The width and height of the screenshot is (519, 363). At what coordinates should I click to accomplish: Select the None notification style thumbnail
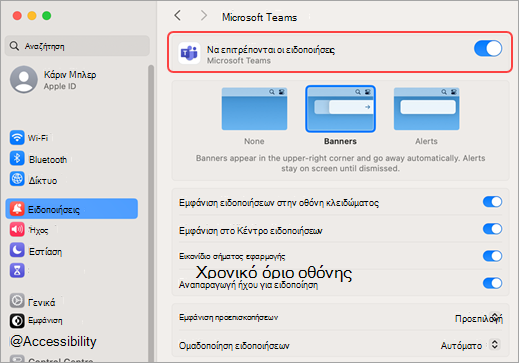point(254,109)
